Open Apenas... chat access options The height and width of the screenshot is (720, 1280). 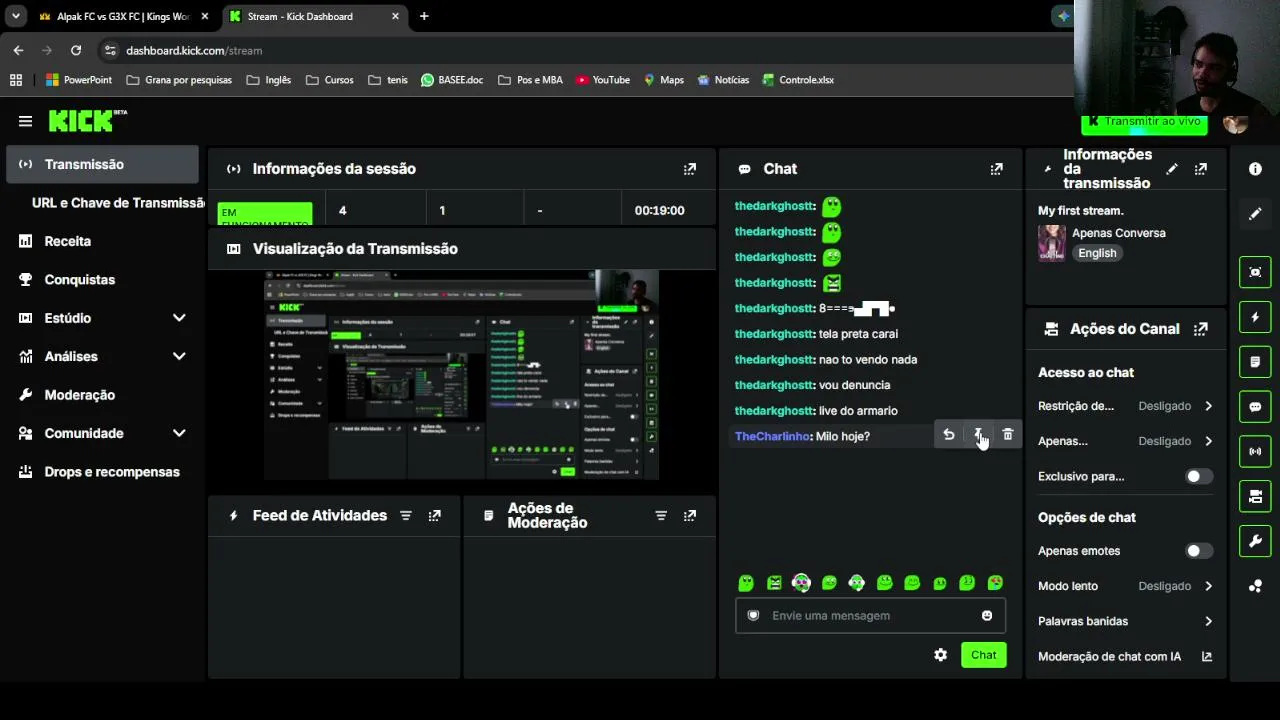click(x=1126, y=441)
